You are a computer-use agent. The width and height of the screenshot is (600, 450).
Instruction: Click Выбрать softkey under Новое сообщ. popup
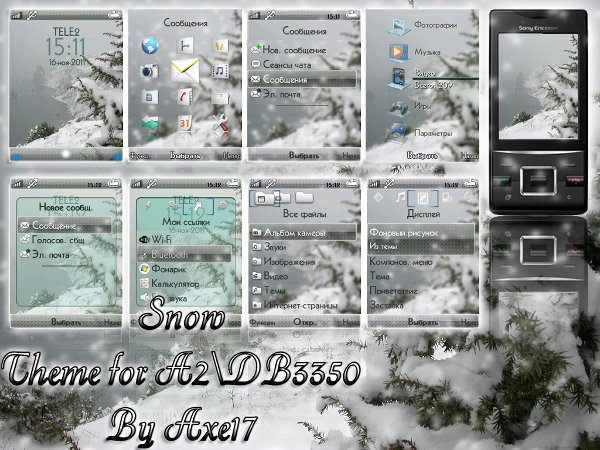tap(66, 322)
